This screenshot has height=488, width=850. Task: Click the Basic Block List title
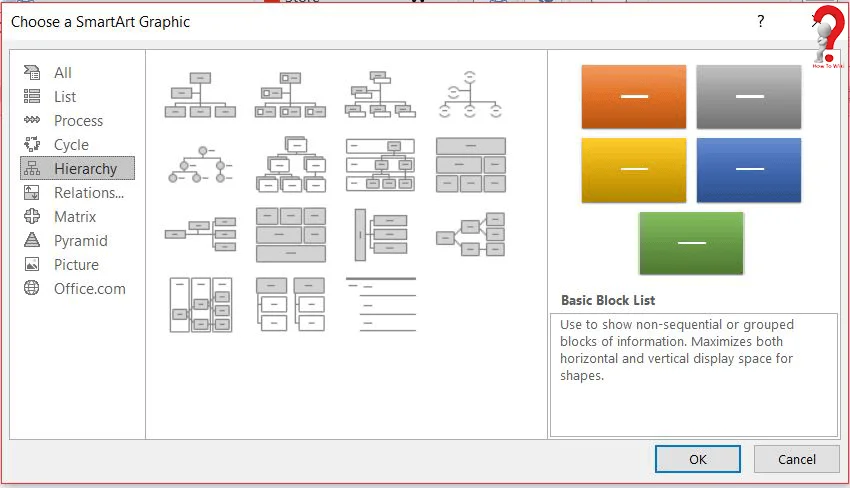pos(608,300)
